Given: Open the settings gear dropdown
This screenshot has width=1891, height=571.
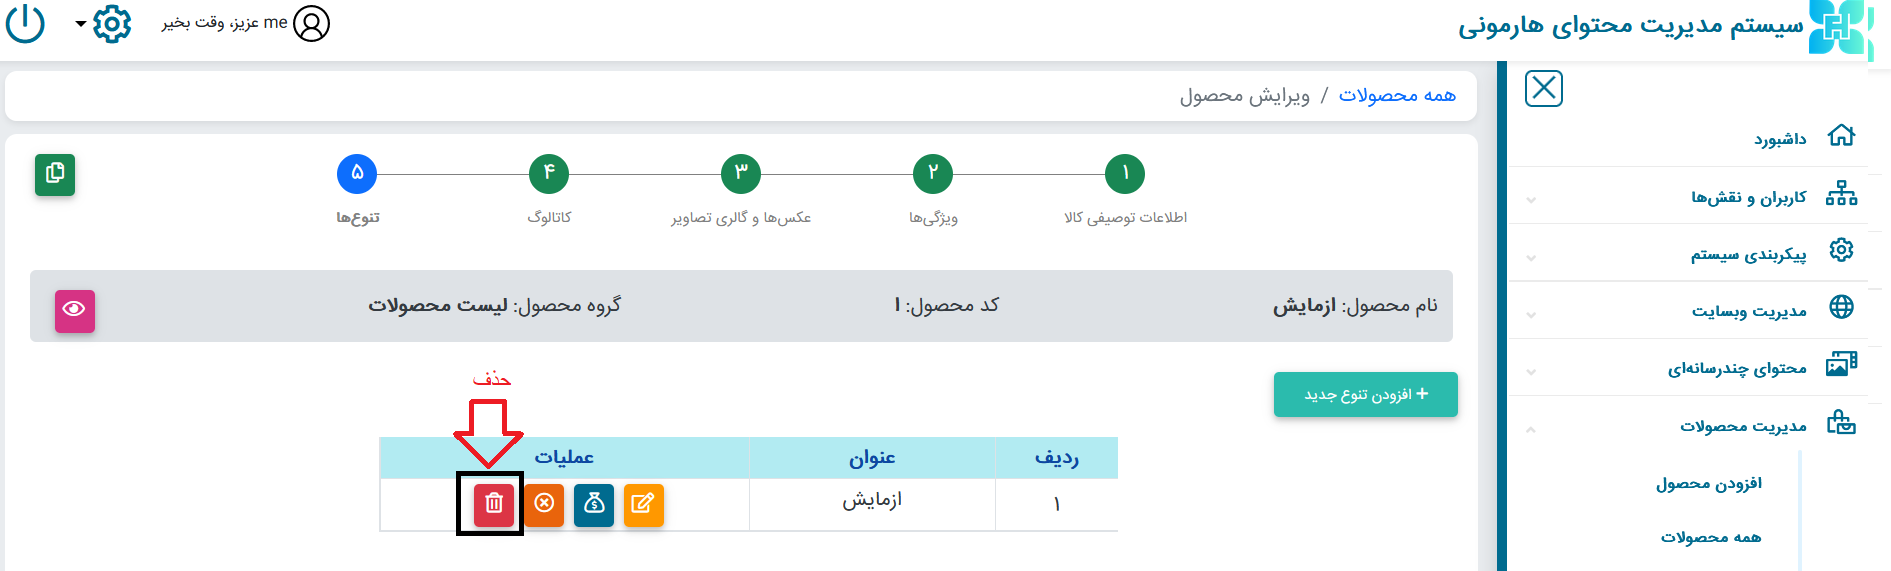Looking at the screenshot, I should 111,23.
